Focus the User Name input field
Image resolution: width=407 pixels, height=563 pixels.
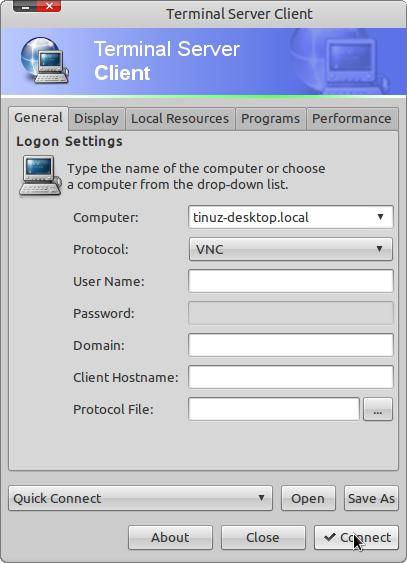291,281
